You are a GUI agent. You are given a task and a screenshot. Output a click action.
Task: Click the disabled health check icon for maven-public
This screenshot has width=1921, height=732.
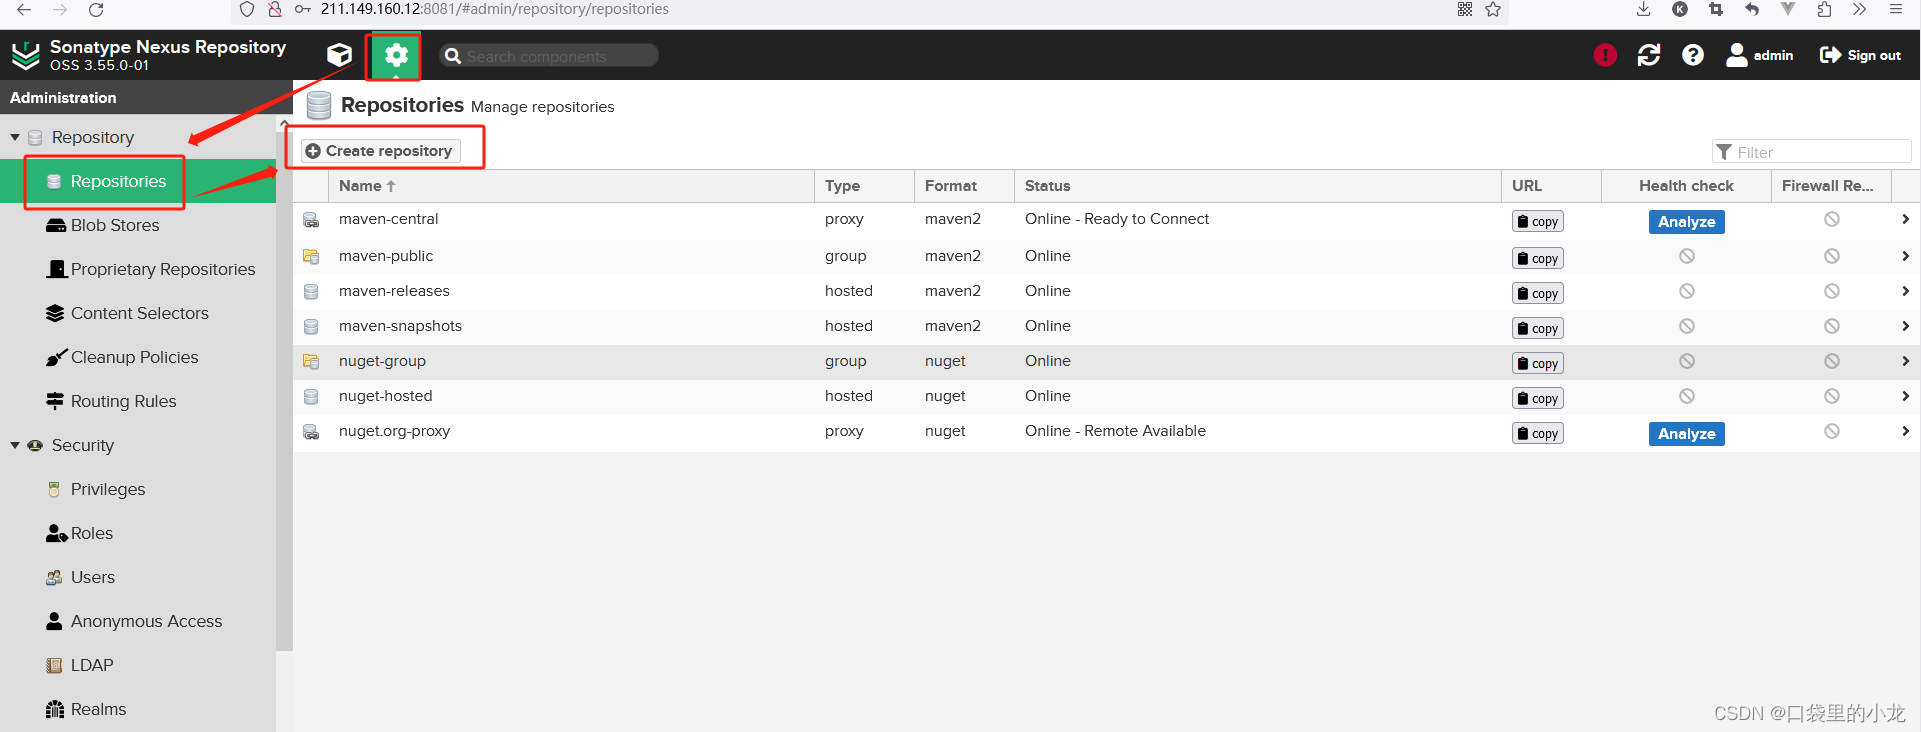[1687, 256]
